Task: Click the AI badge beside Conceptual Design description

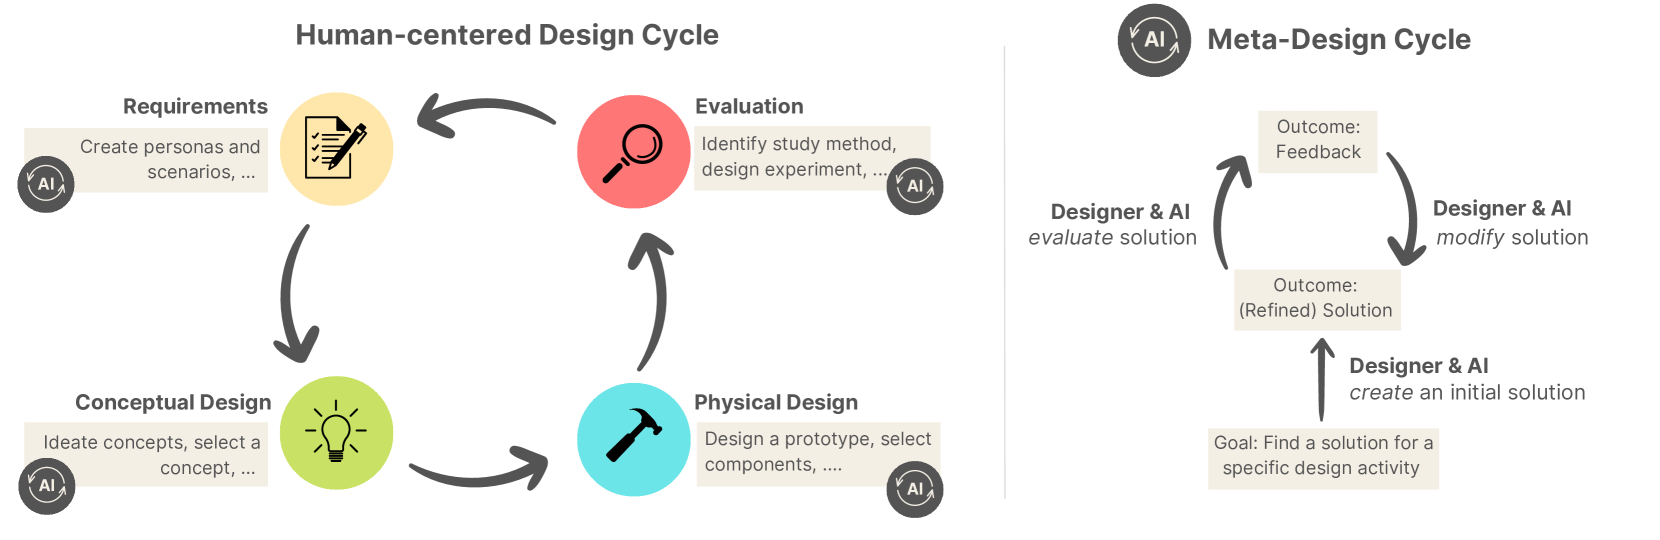Action: pos(47,486)
